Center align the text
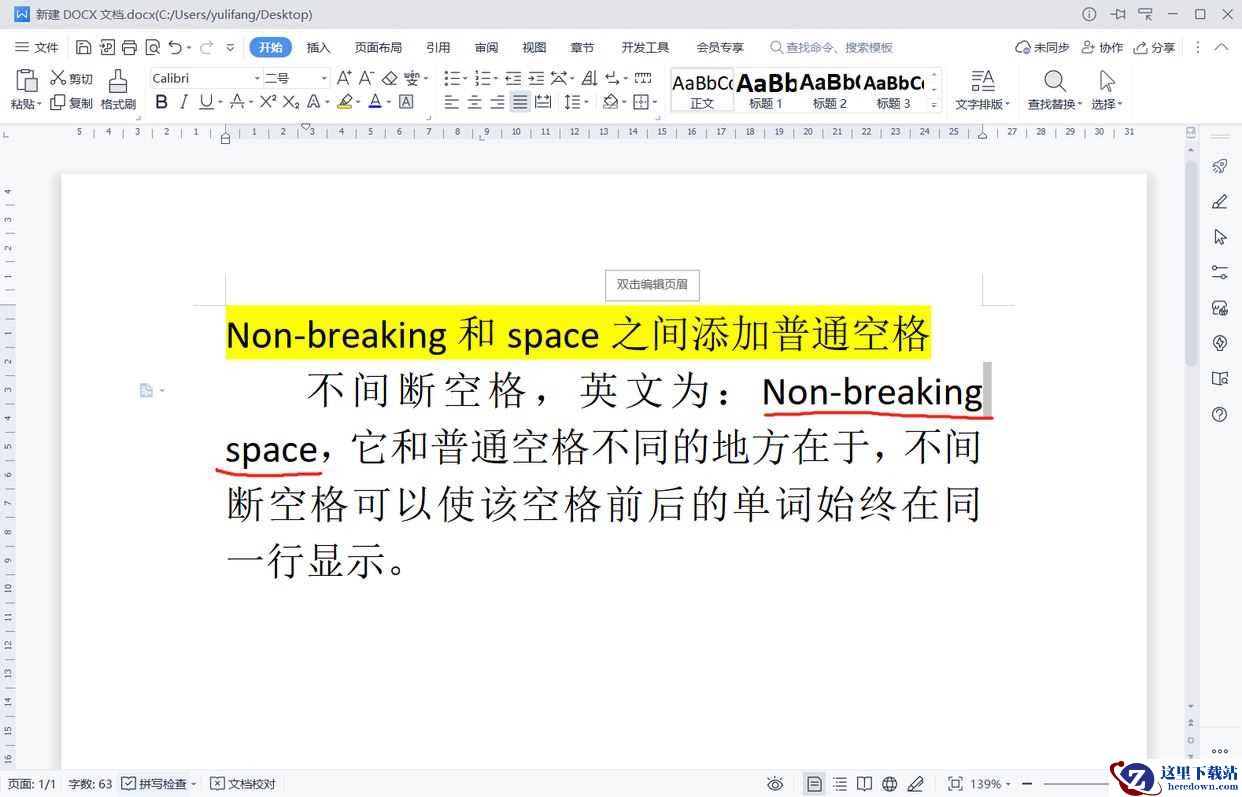 click(475, 102)
